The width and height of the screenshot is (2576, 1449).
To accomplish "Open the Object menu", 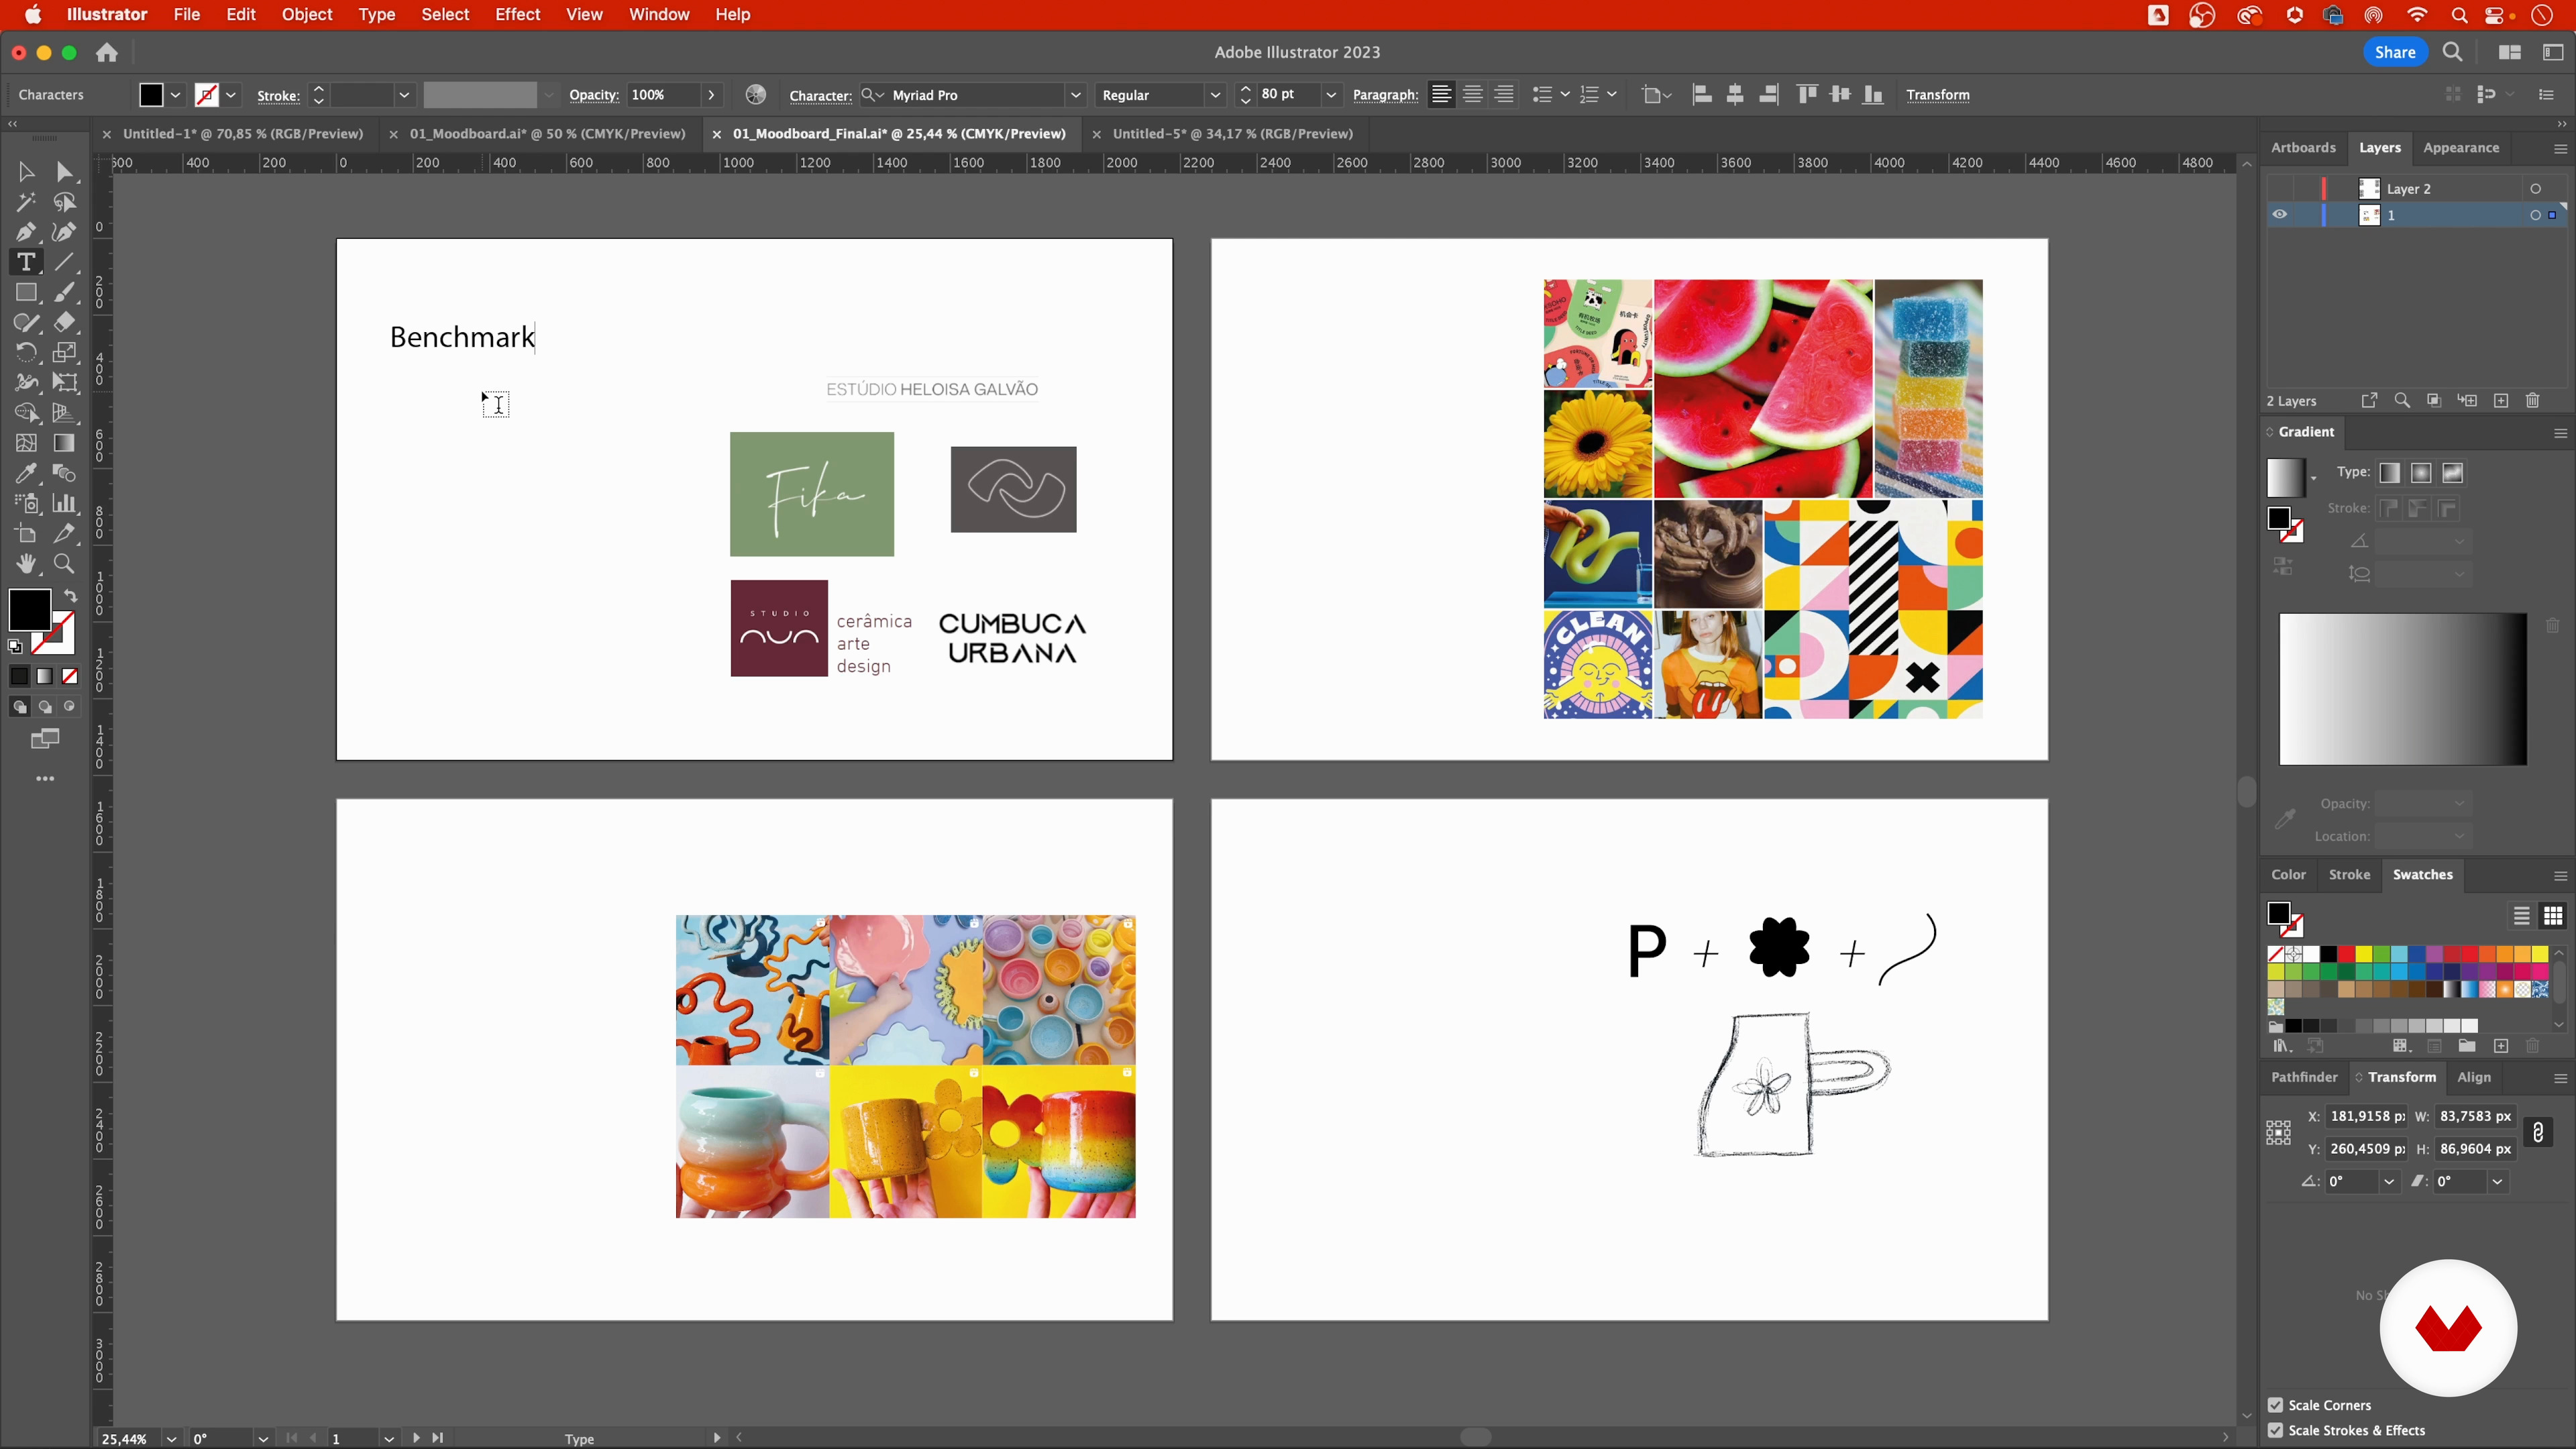I will 307,15.
